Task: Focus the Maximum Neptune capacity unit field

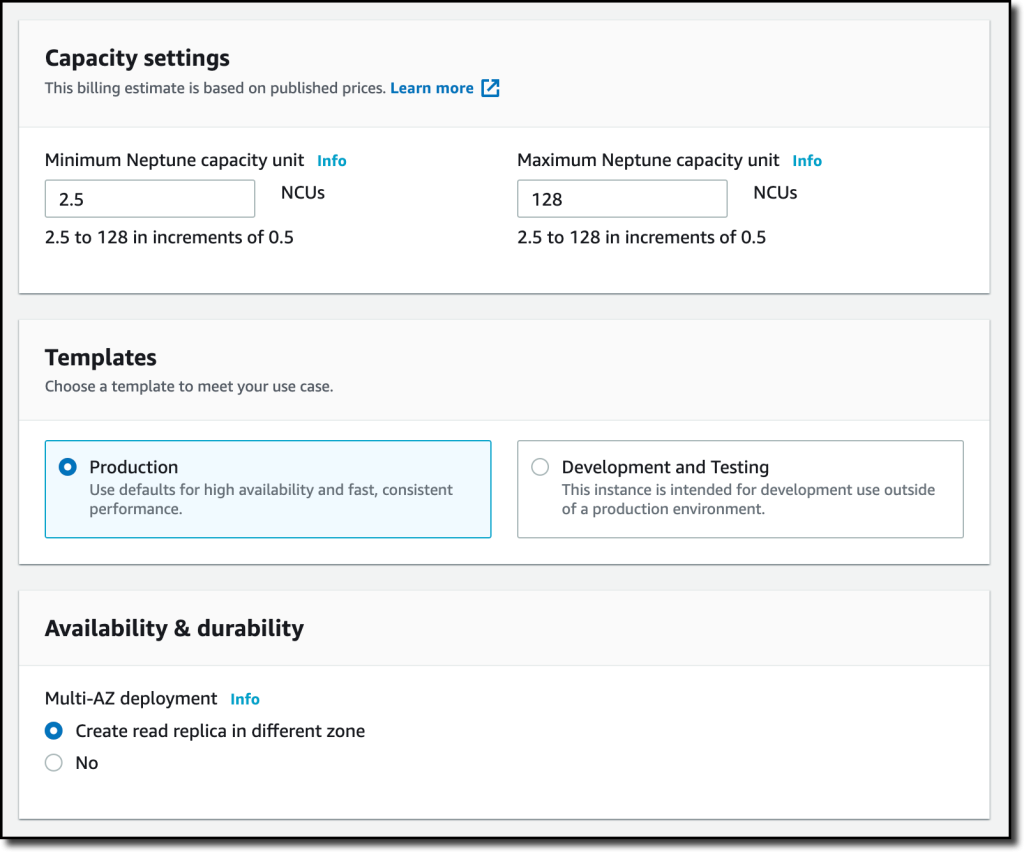Action: [622, 198]
